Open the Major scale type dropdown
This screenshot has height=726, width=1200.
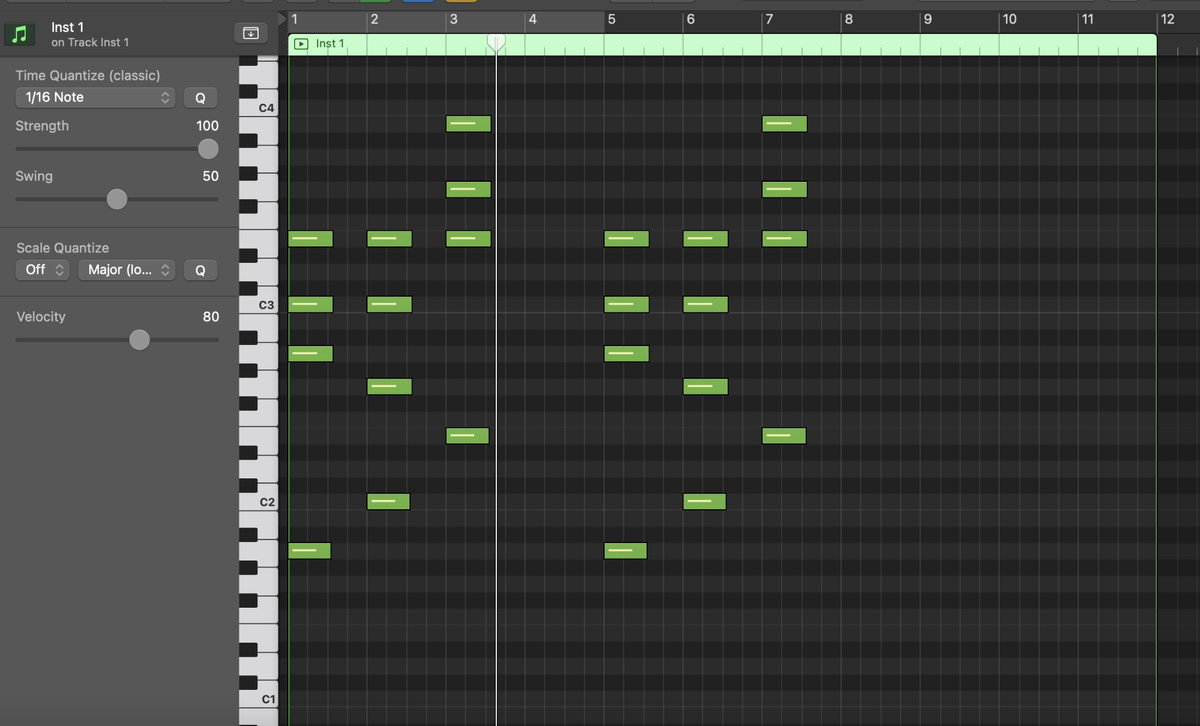point(127,270)
